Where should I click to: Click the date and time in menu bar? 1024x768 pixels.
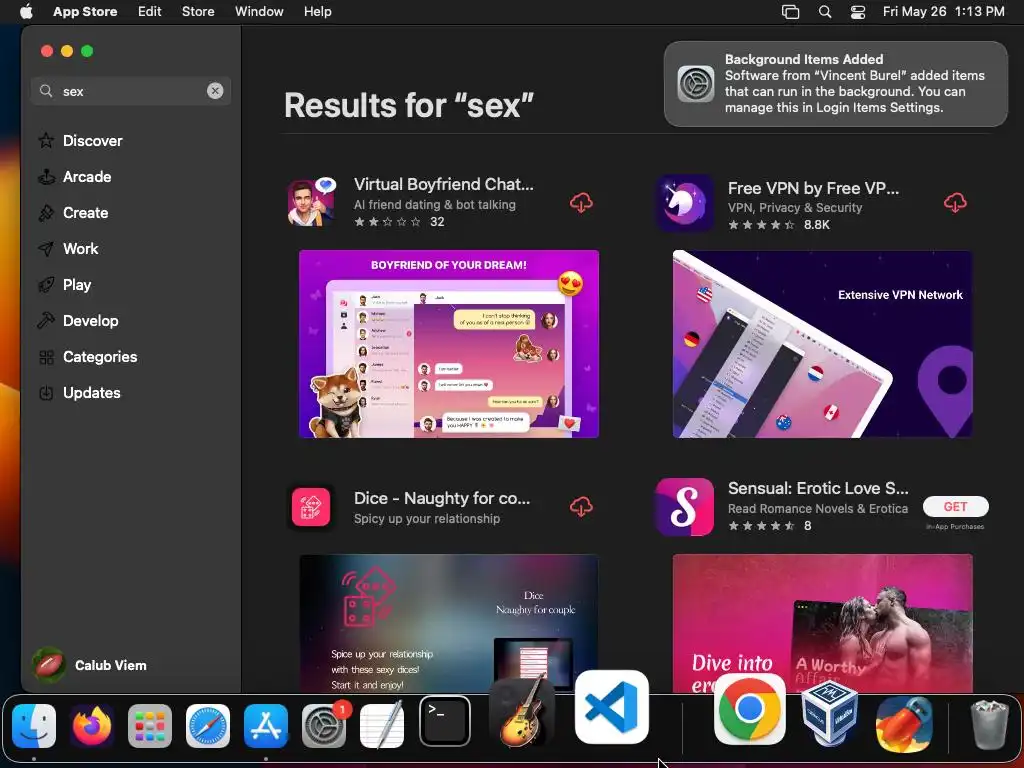tap(943, 12)
